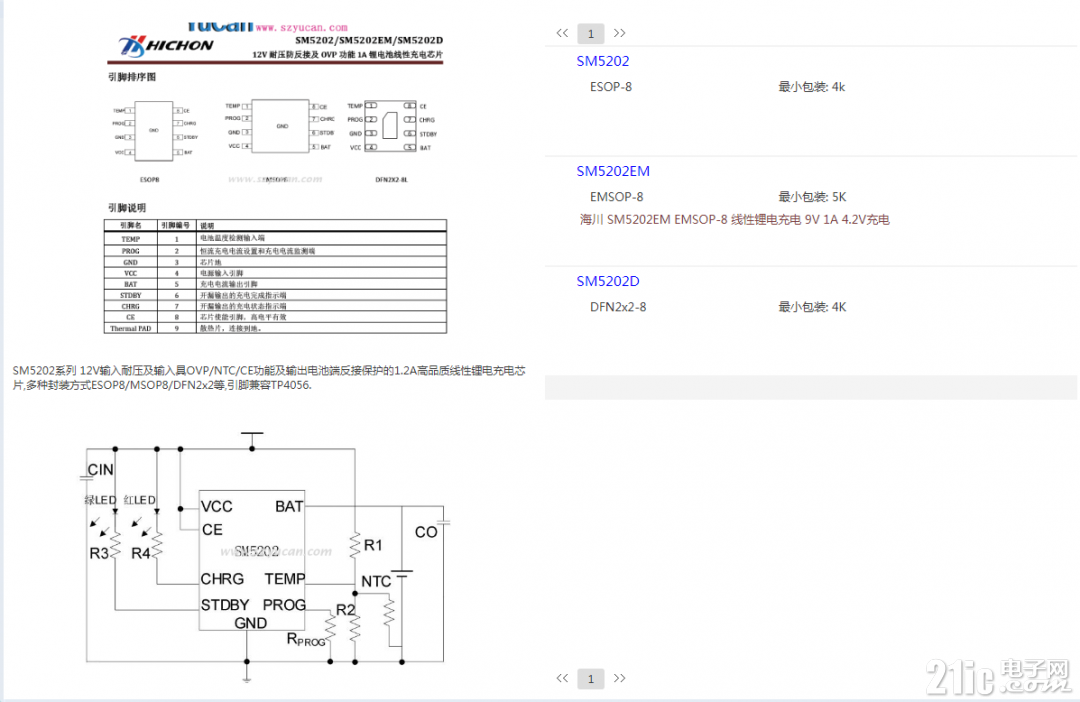
Task: Select '最小包装: 4K' for SM5202D
Action: click(x=812, y=307)
